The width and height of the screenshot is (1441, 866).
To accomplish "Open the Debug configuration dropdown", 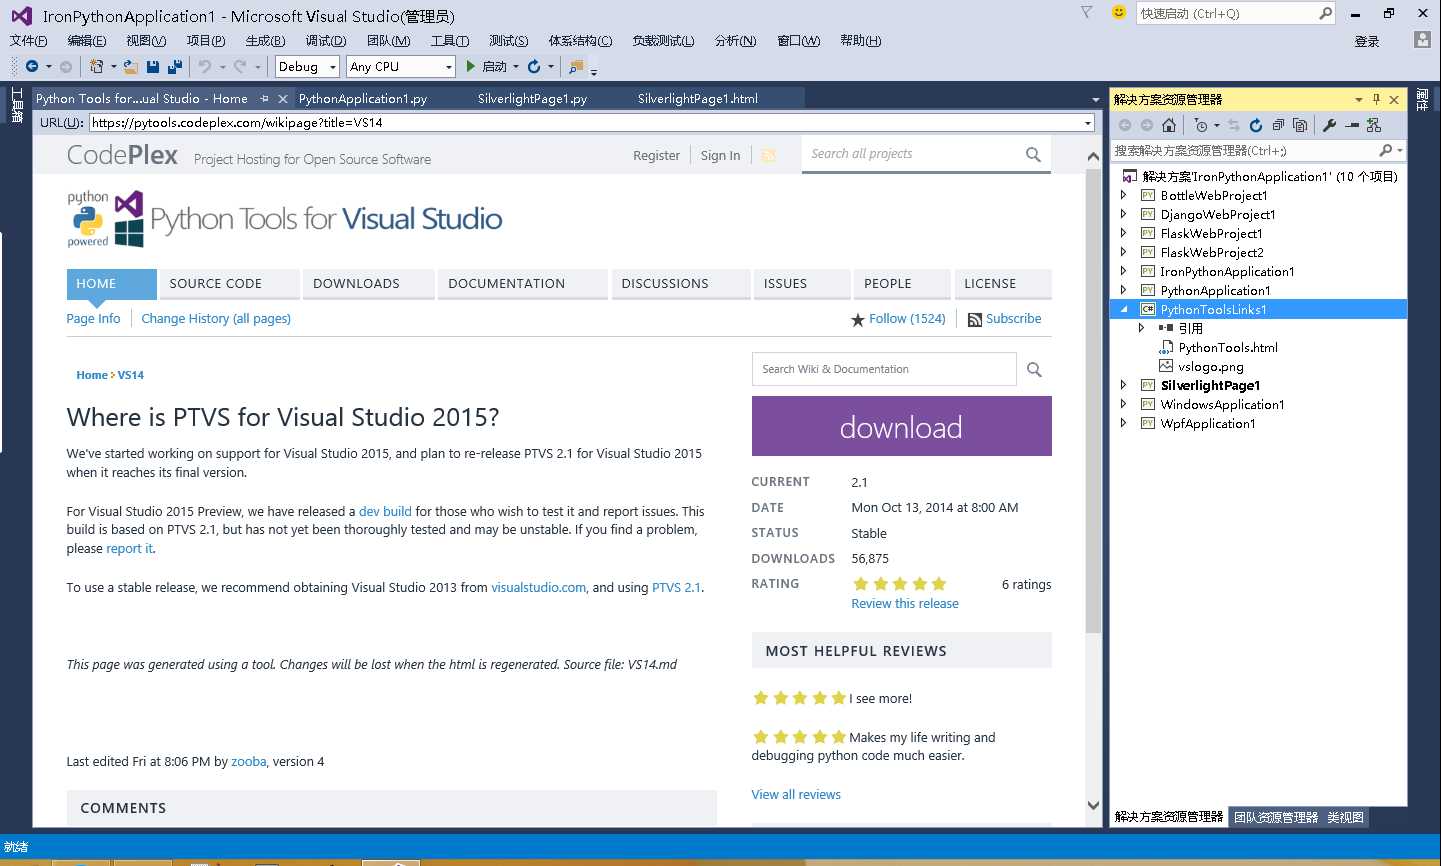I will point(333,67).
